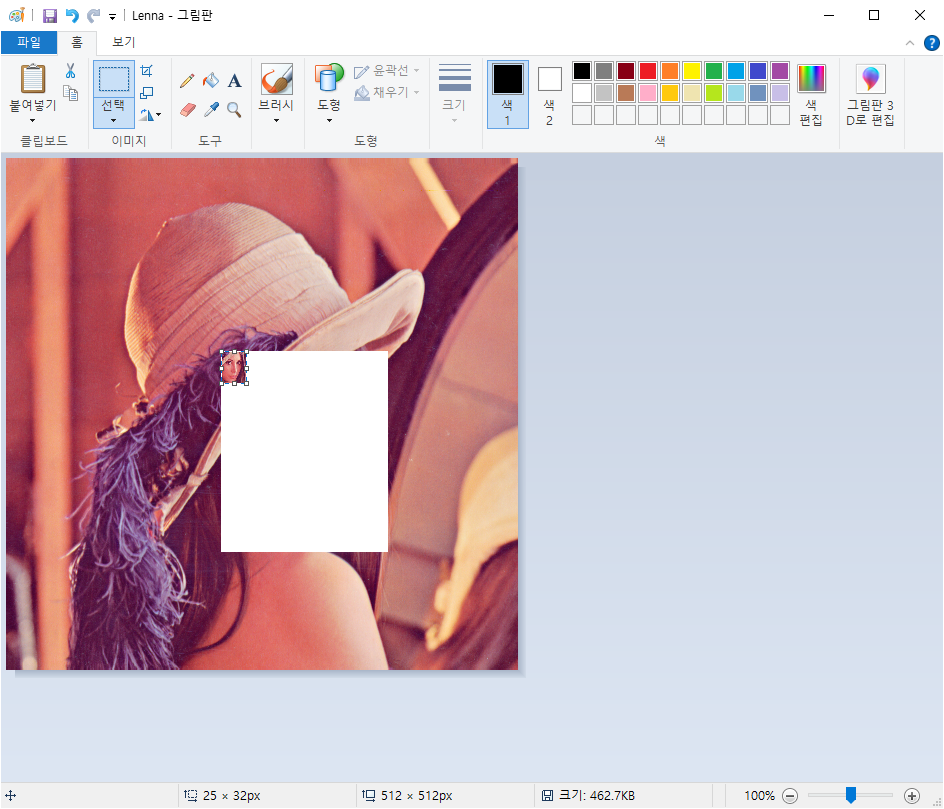The width and height of the screenshot is (944, 809).
Task: Pick the brown color swatch
Action: coord(626,93)
